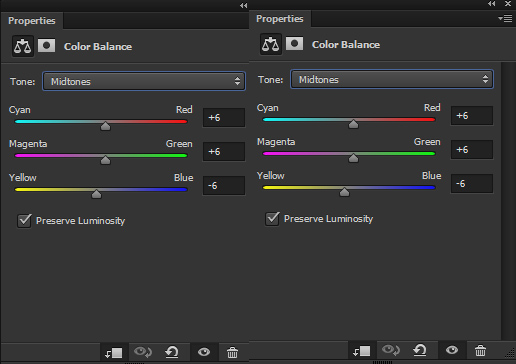The image size is (516, 364).
Task: Click Yellow-Blue slider handle in right panel
Action: 344,192
